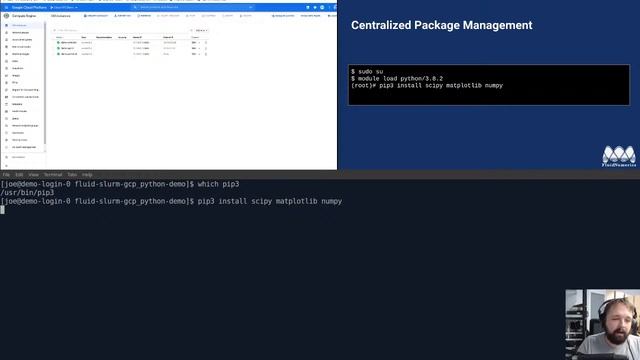Click the search products and resources field
The width and height of the screenshot is (640, 360).
coord(194,7)
